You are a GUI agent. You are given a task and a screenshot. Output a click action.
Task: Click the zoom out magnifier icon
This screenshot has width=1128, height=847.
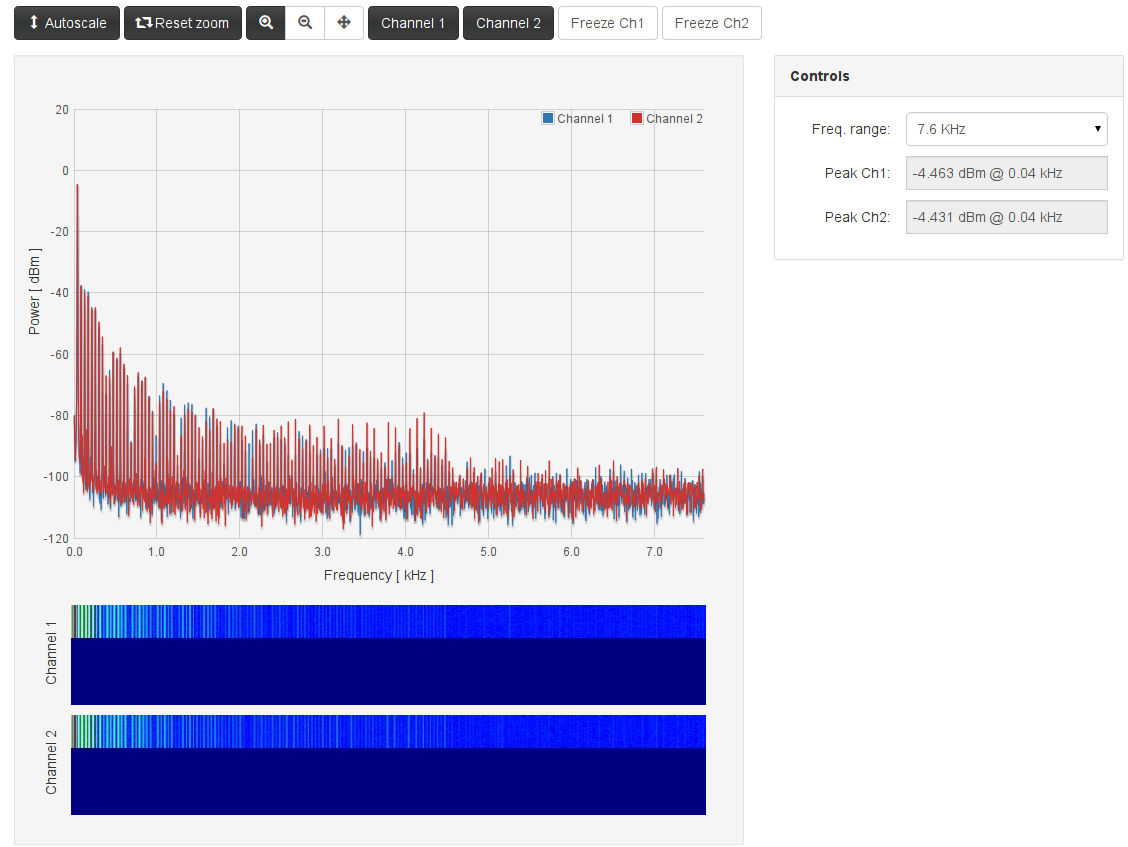[305, 23]
